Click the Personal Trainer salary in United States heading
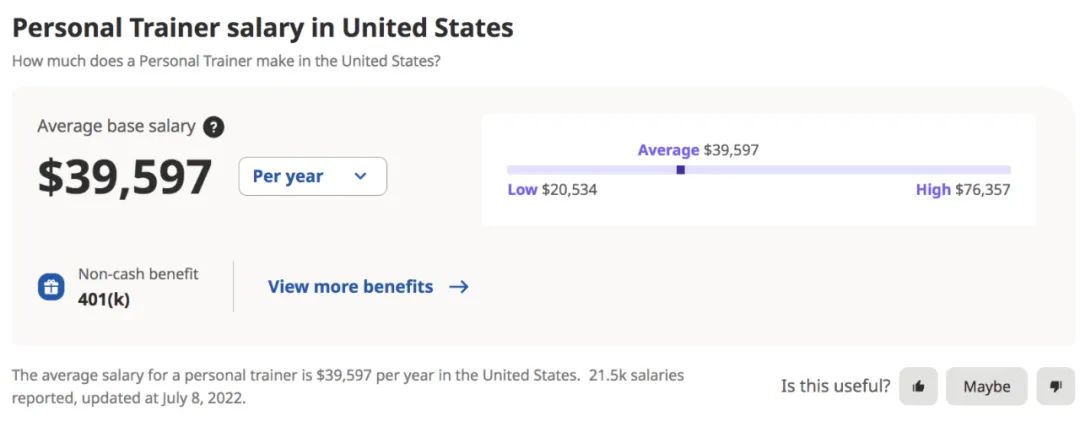Image resolution: width=1080 pixels, height=427 pixels. 262,28
